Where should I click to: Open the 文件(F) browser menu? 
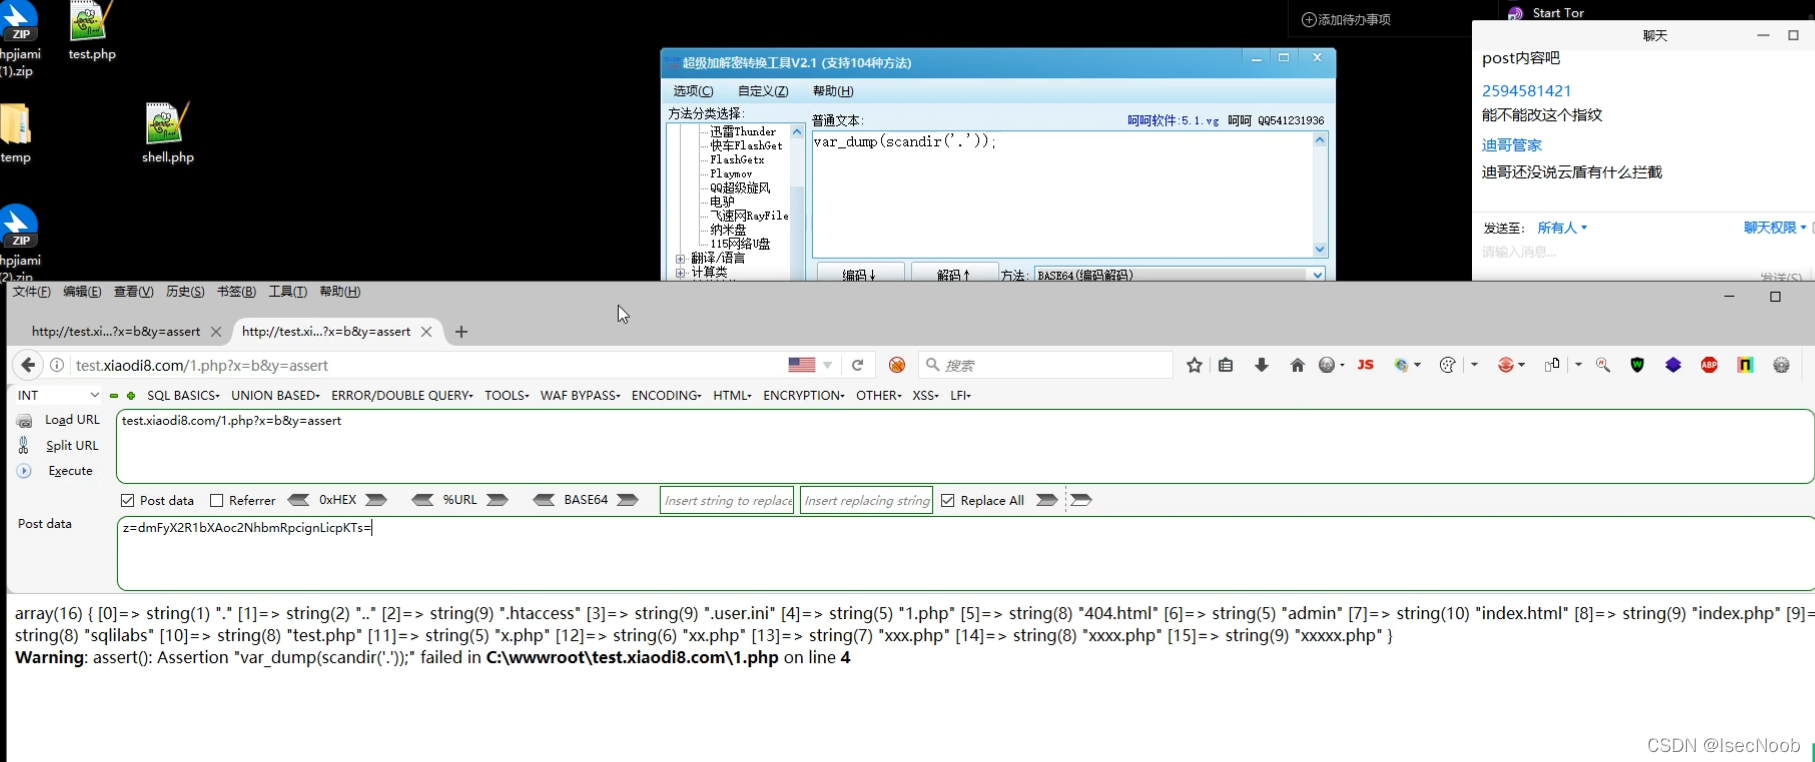31,292
